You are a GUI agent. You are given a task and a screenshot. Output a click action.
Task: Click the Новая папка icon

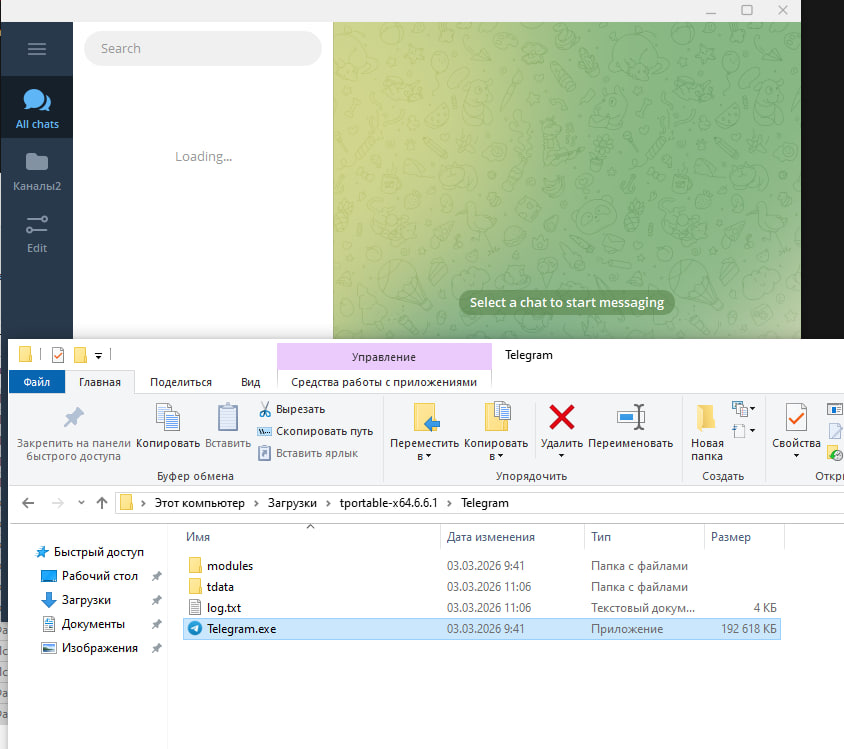point(706,418)
